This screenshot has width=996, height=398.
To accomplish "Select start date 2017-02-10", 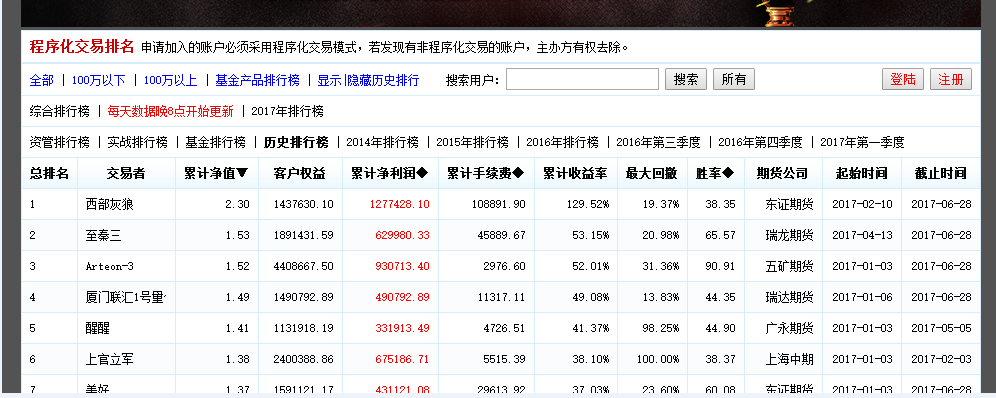I will click(x=862, y=204).
